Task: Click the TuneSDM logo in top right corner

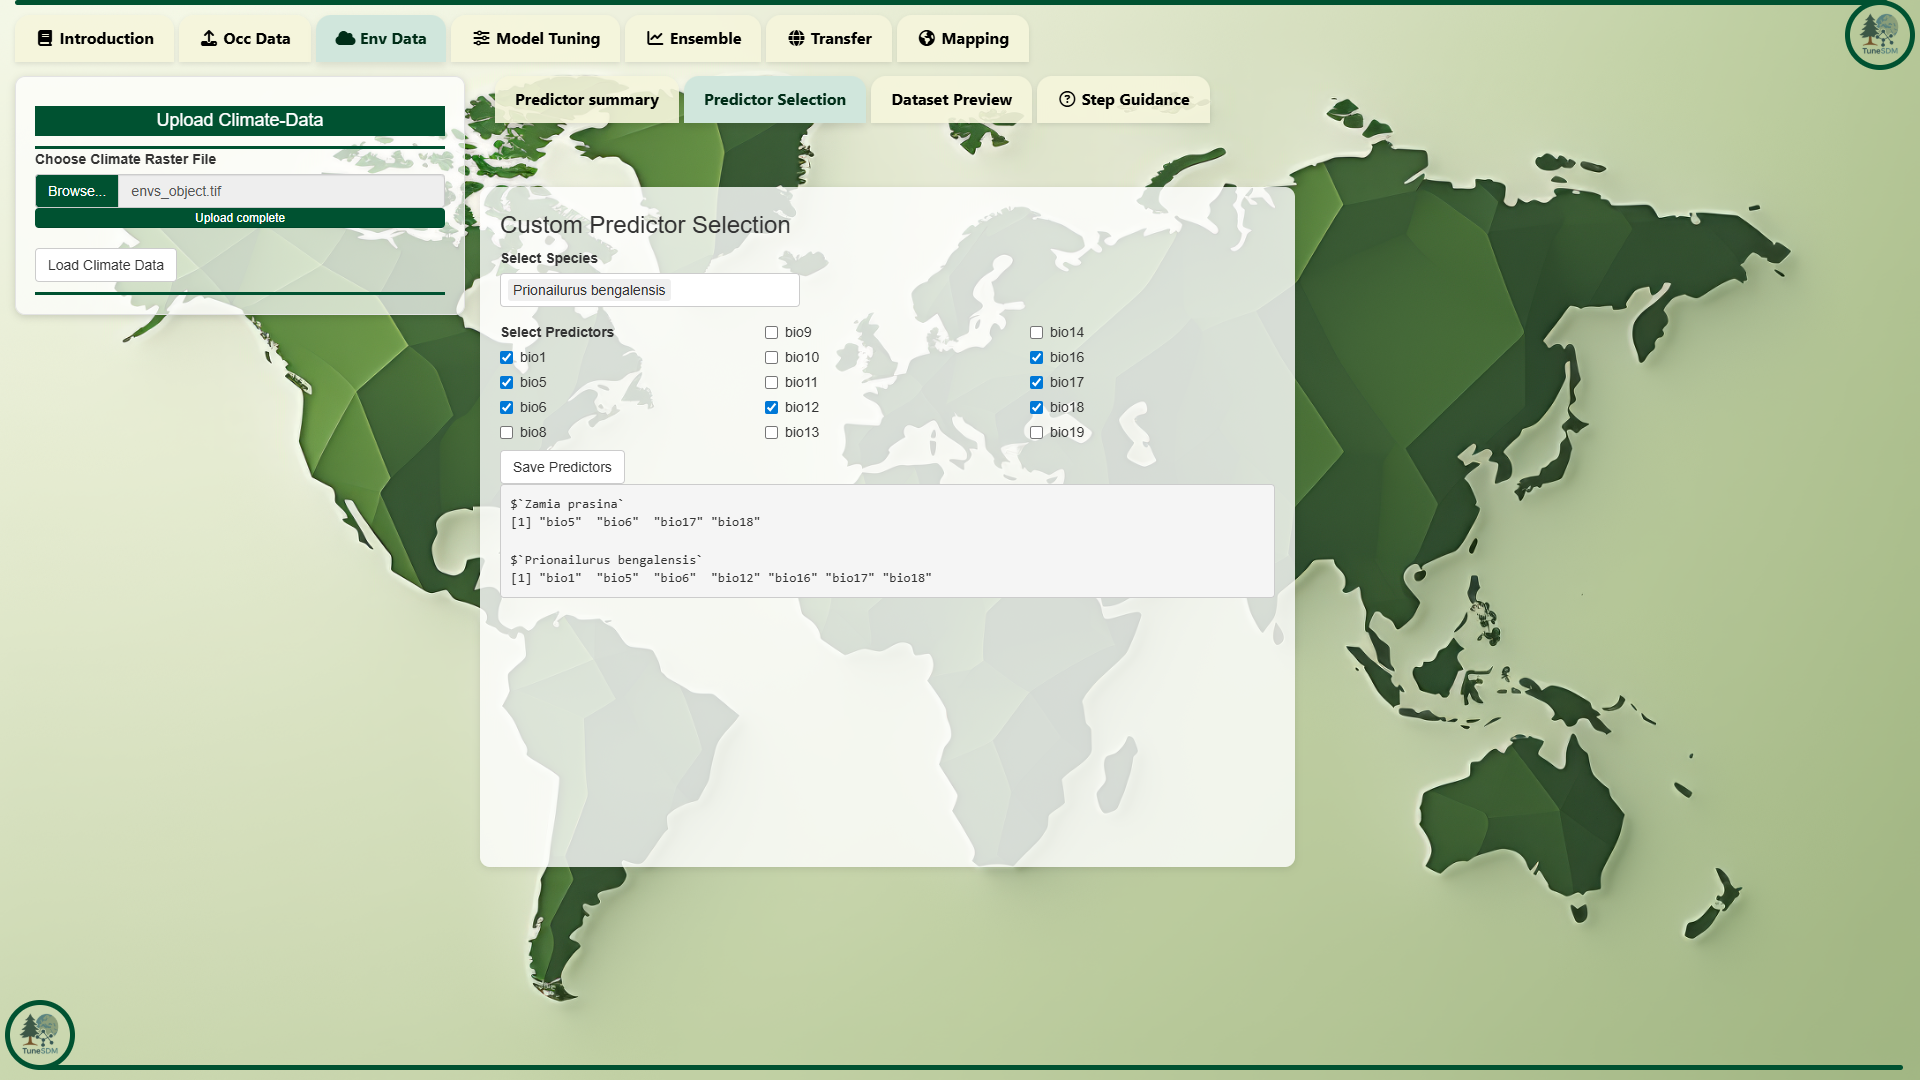Action: coord(1879,35)
